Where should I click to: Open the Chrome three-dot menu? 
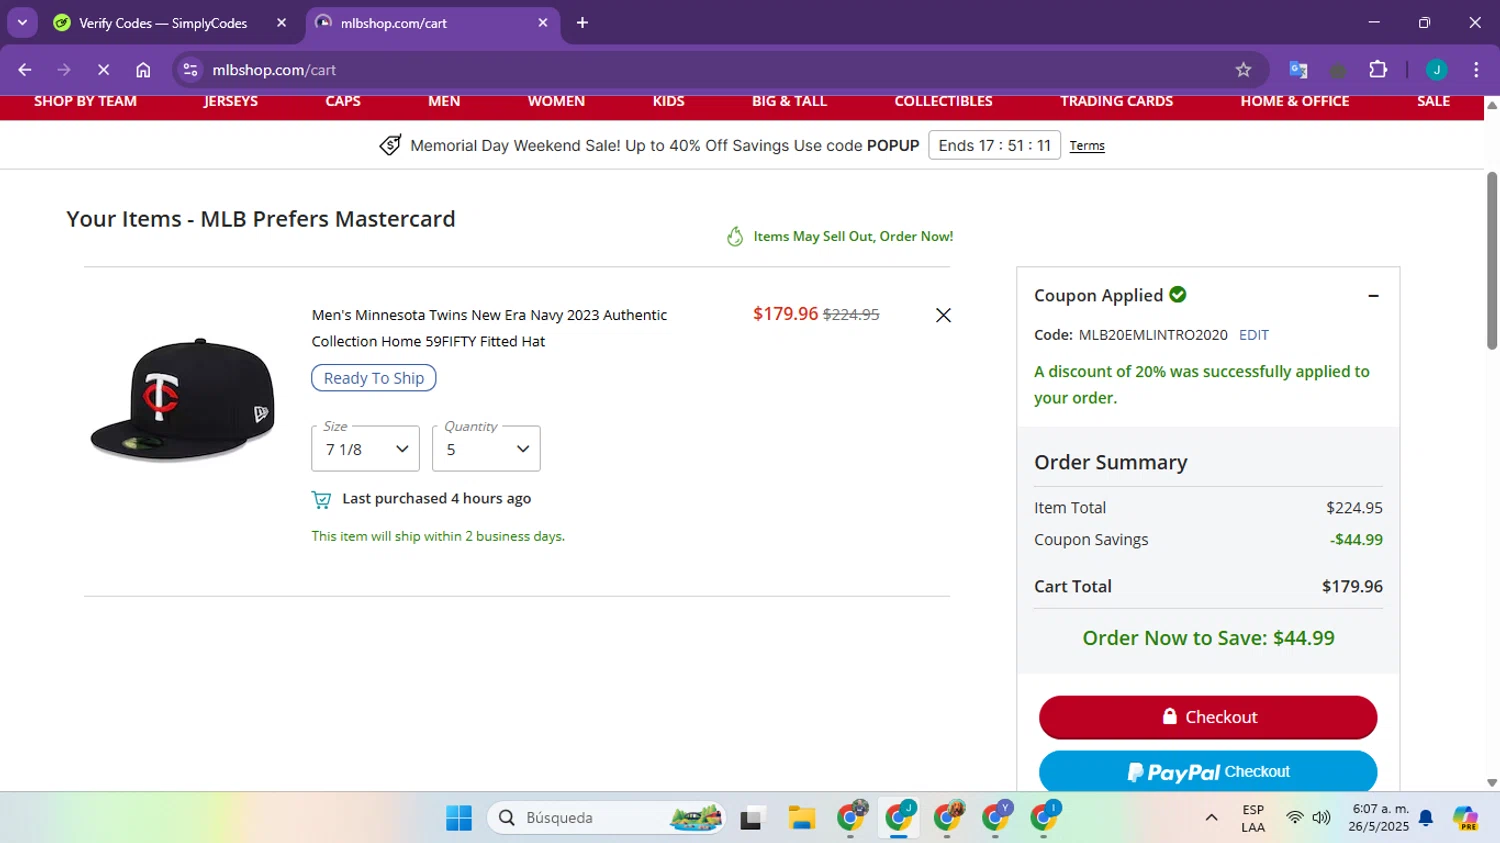click(x=1476, y=70)
